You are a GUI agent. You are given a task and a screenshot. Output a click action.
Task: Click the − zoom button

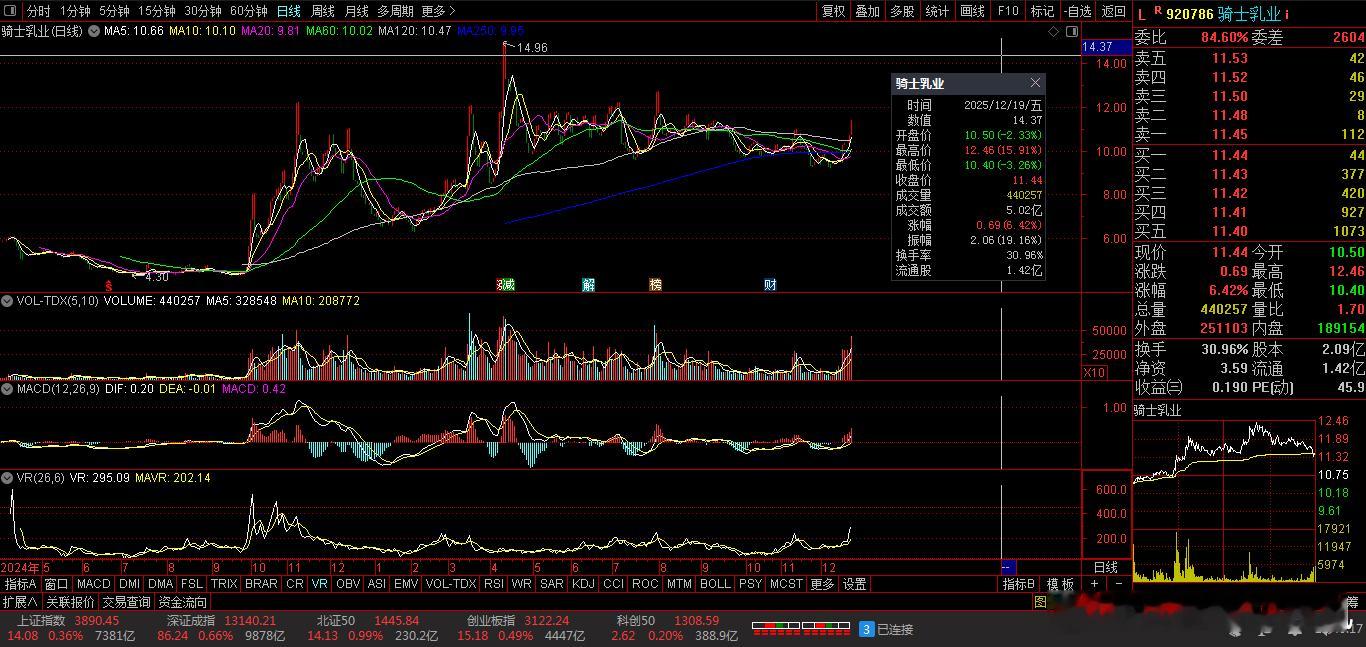(1118, 584)
